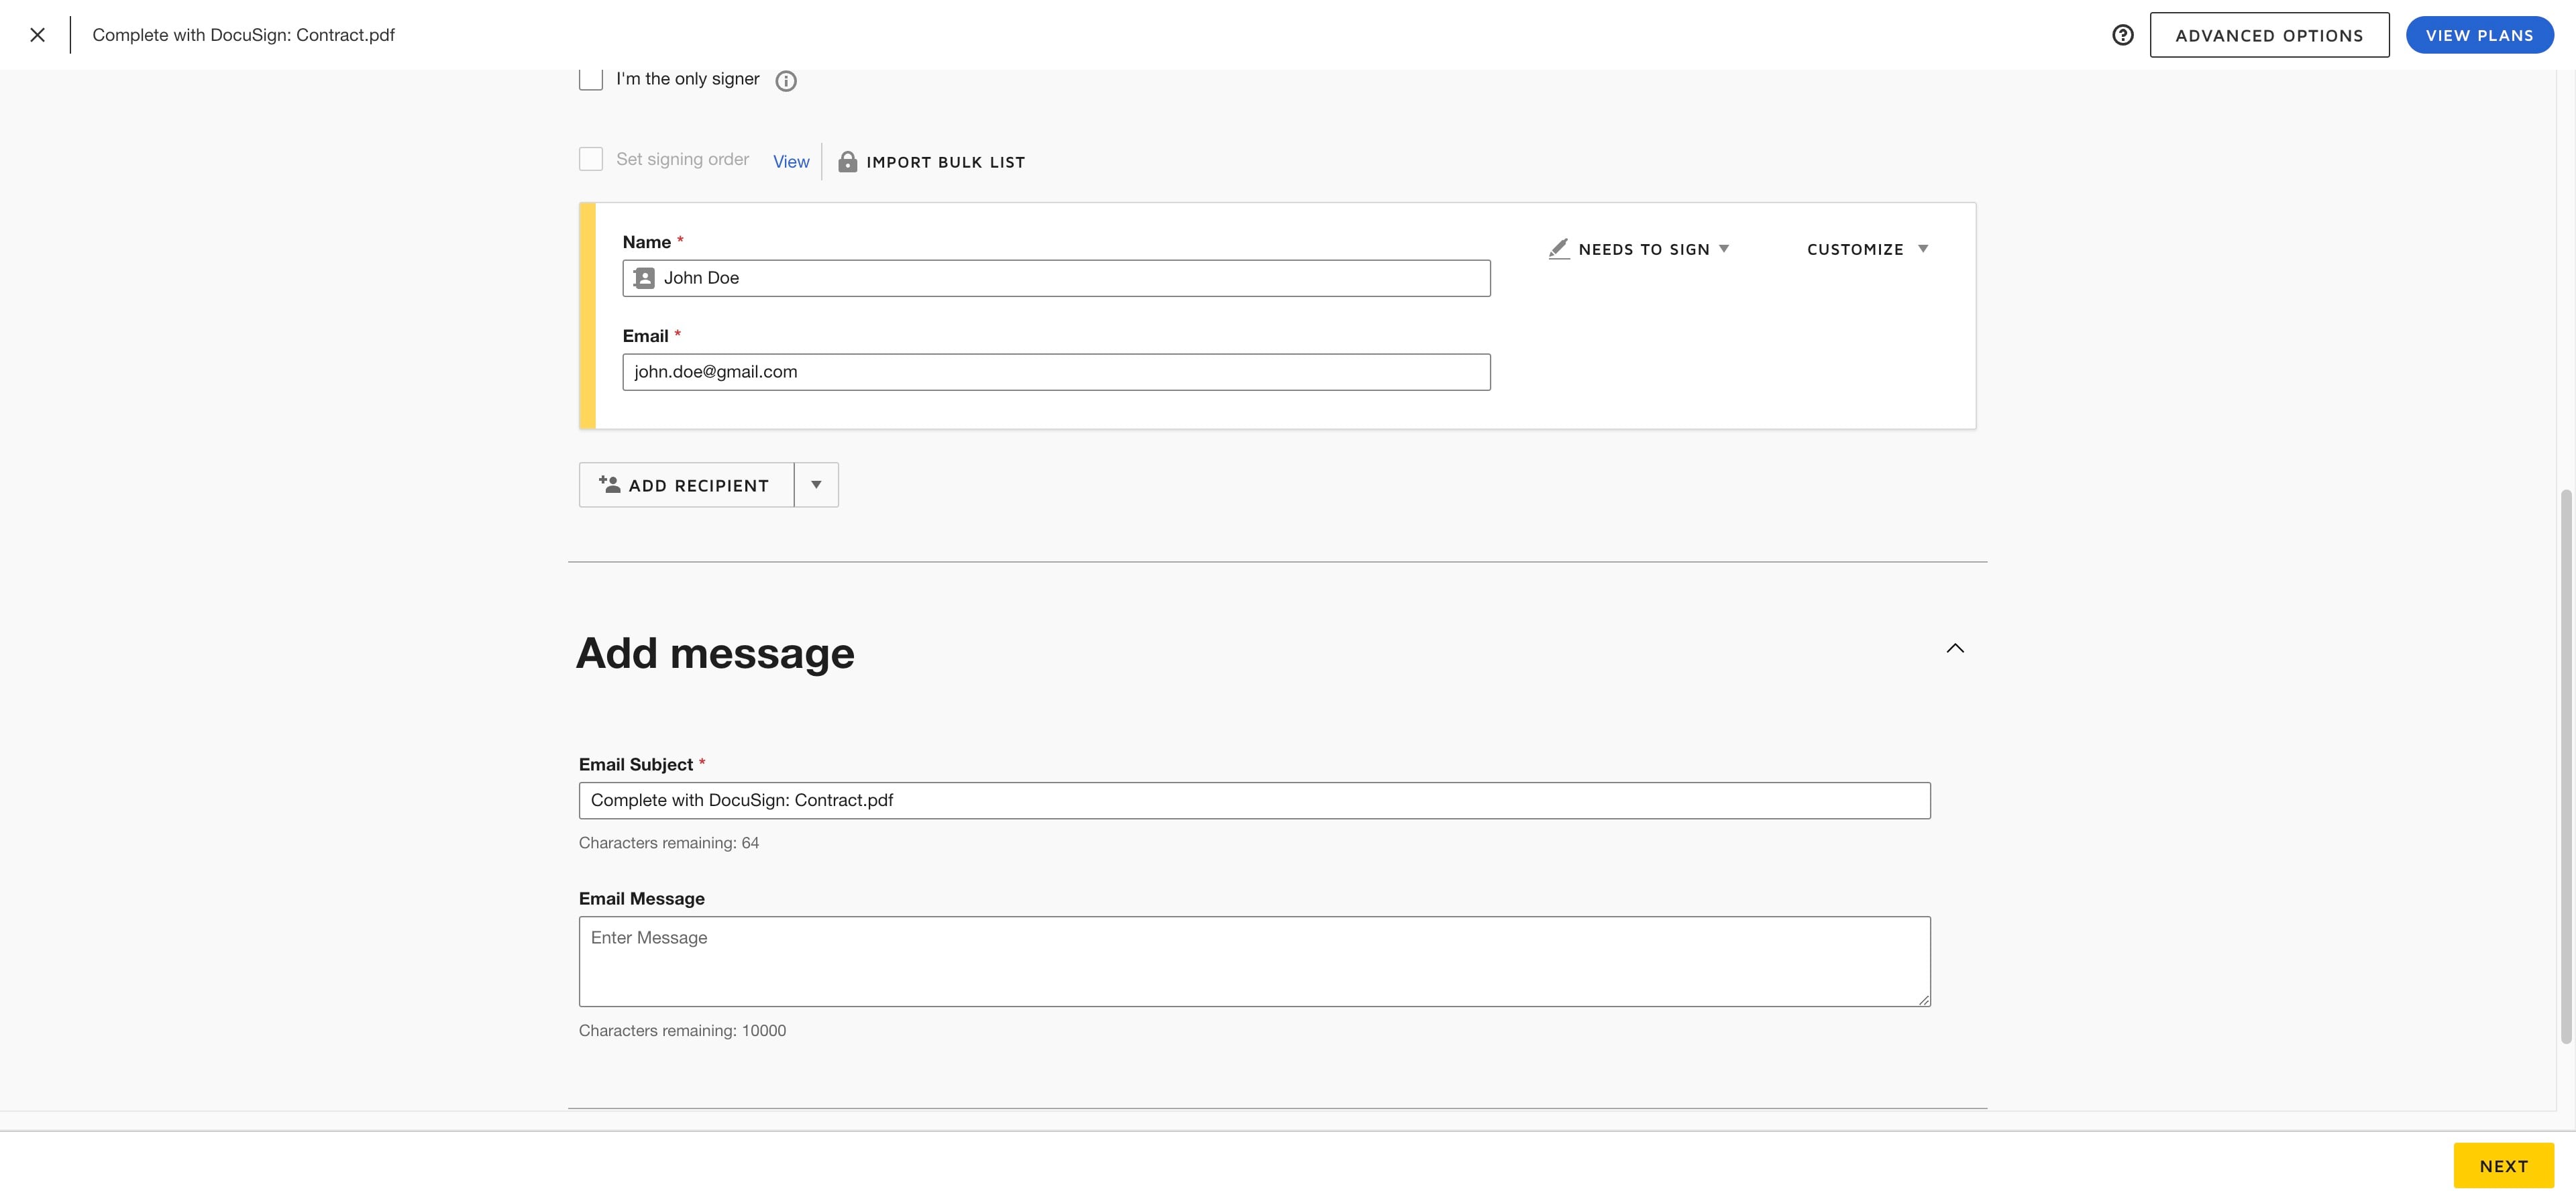Click the help question mark icon
This screenshot has height=1199, width=2576.
(x=2122, y=35)
